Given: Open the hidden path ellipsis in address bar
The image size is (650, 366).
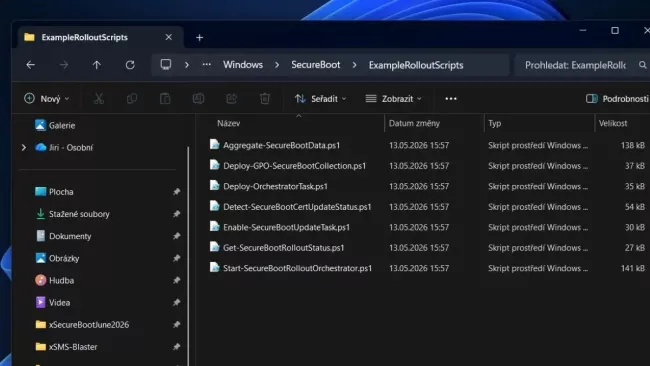Looking at the screenshot, I should coord(206,65).
